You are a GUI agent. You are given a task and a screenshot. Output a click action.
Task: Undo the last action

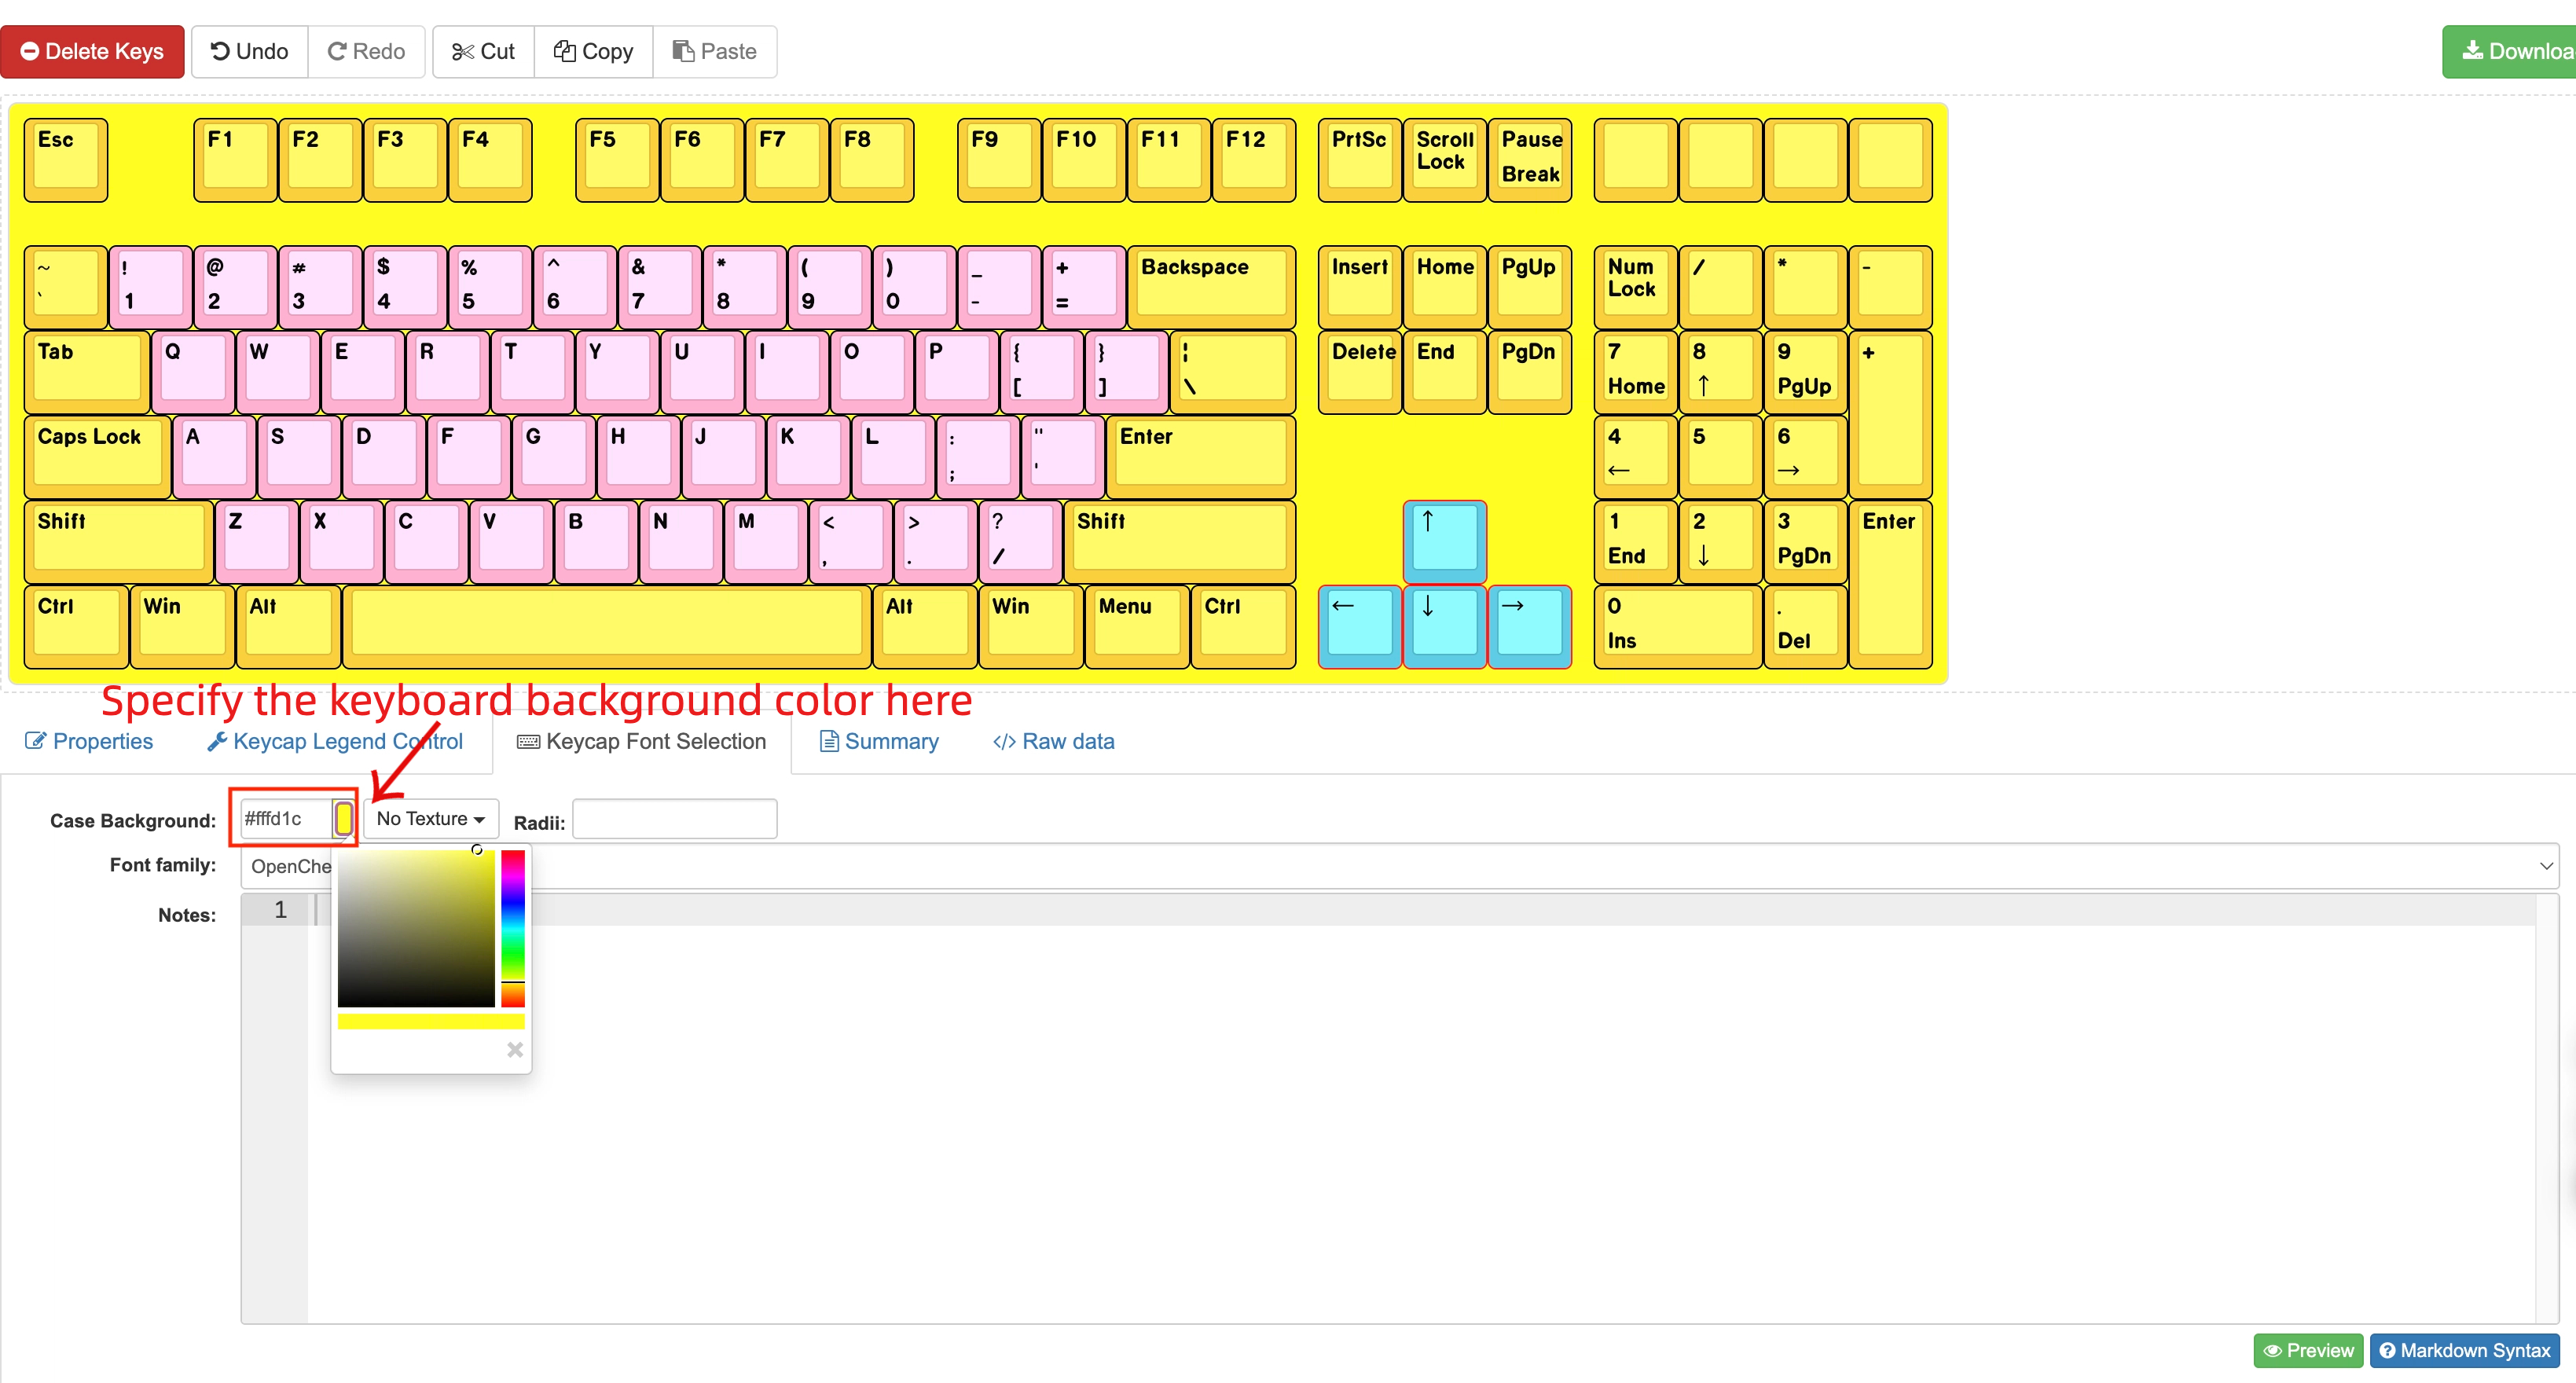pyautogui.click(x=250, y=51)
